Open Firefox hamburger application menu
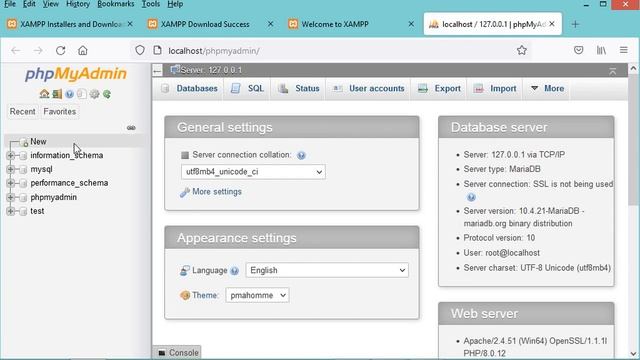 (624, 50)
